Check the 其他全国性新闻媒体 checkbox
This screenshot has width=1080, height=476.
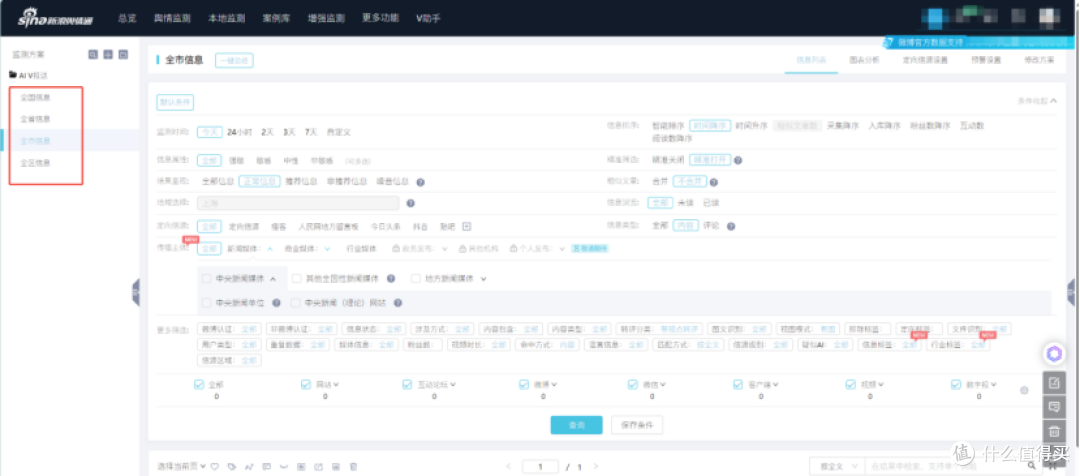297,279
